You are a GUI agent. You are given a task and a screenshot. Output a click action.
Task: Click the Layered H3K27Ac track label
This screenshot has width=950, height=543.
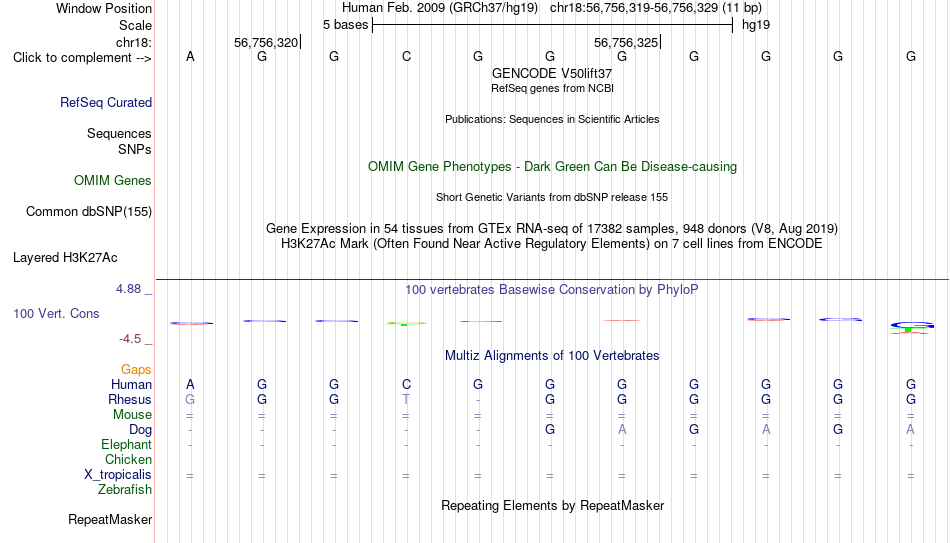65,258
